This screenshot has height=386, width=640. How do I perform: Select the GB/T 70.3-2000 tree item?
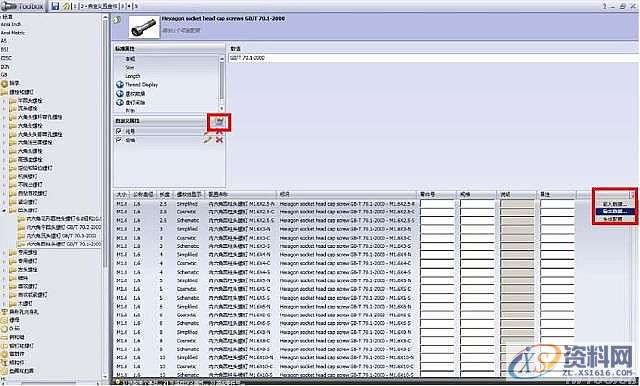pyautogui.click(x=62, y=236)
